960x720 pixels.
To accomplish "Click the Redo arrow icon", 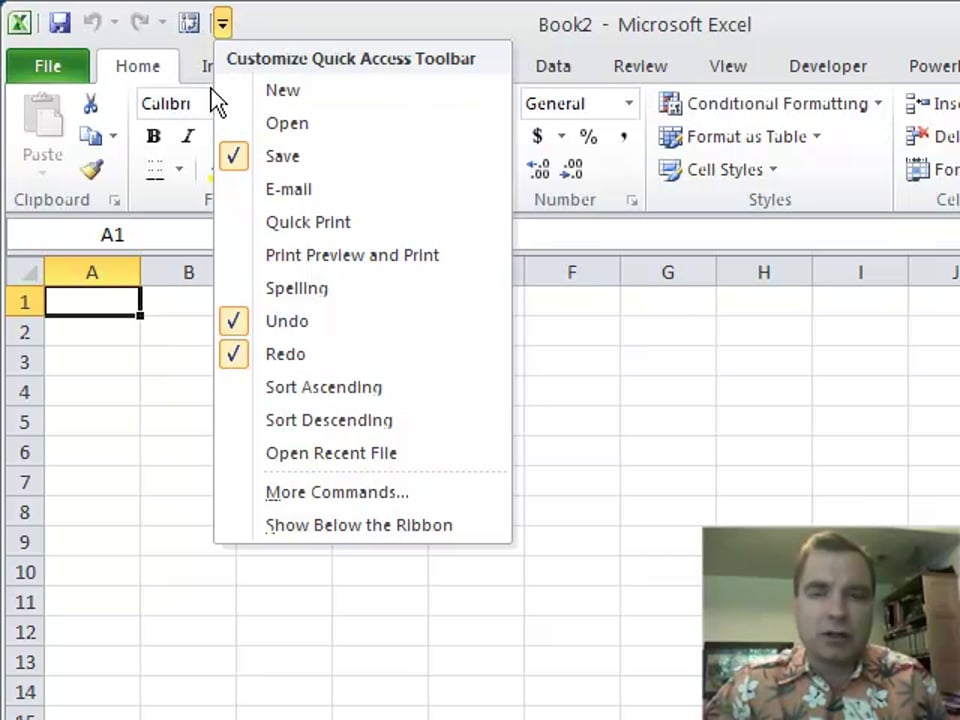I will coord(140,23).
